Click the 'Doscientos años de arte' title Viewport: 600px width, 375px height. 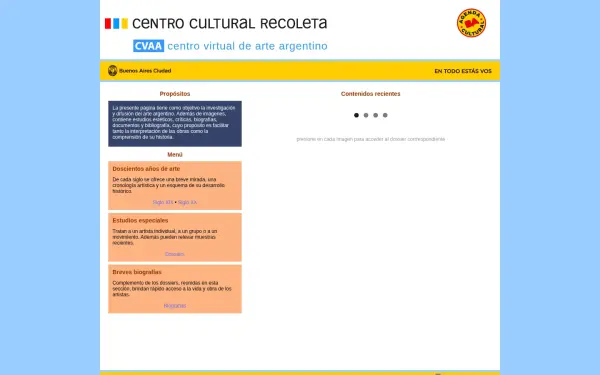click(x=146, y=169)
